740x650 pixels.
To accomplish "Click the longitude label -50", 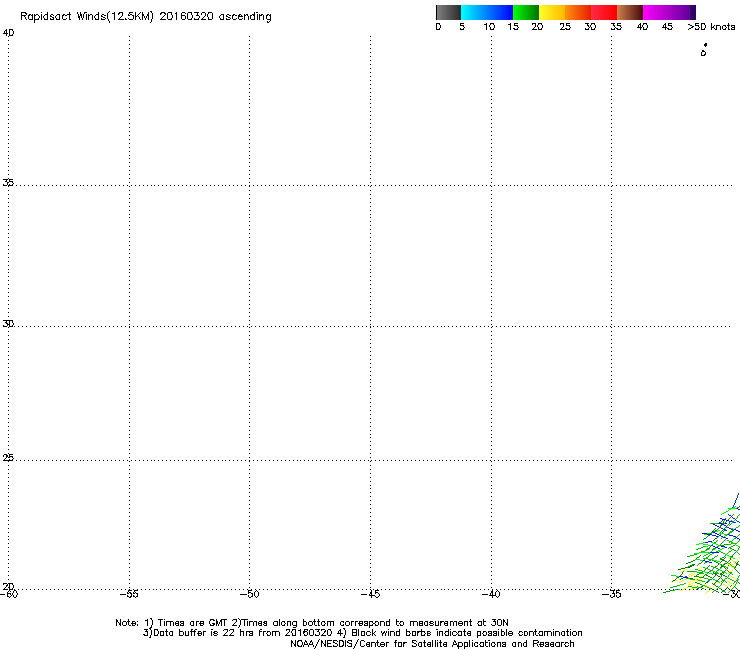I will point(249,594).
